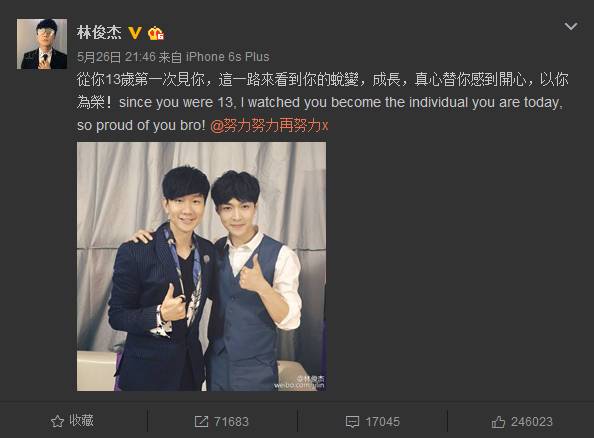Open the @努力努力再努力x mention
594x438 pixels.
point(269,125)
